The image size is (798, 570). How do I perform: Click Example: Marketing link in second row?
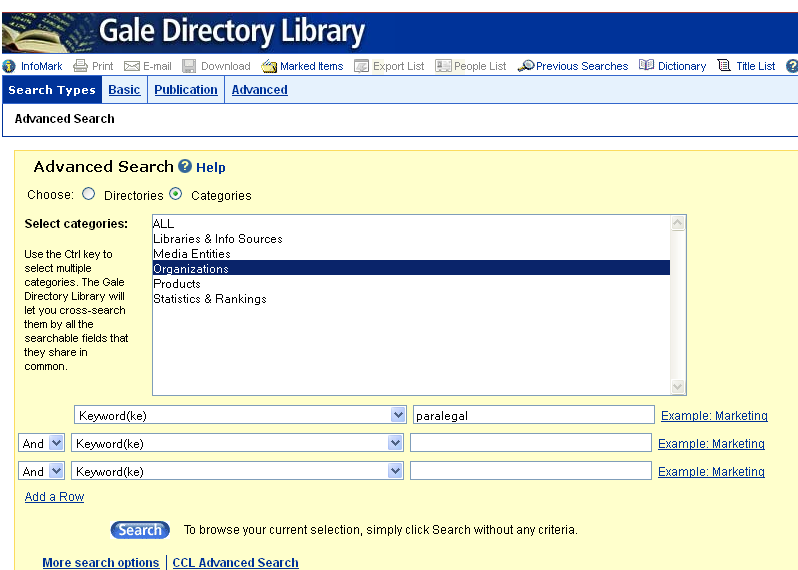click(711, 444)
